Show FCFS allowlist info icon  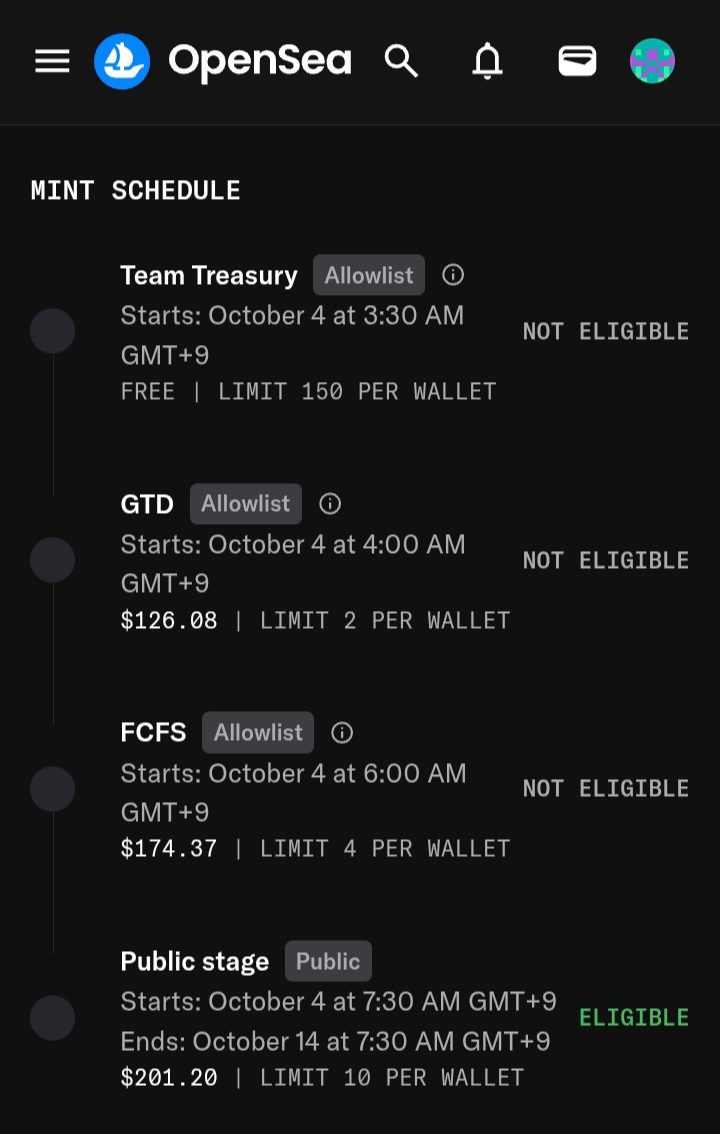pyautogui.click(x=342, y=733)
